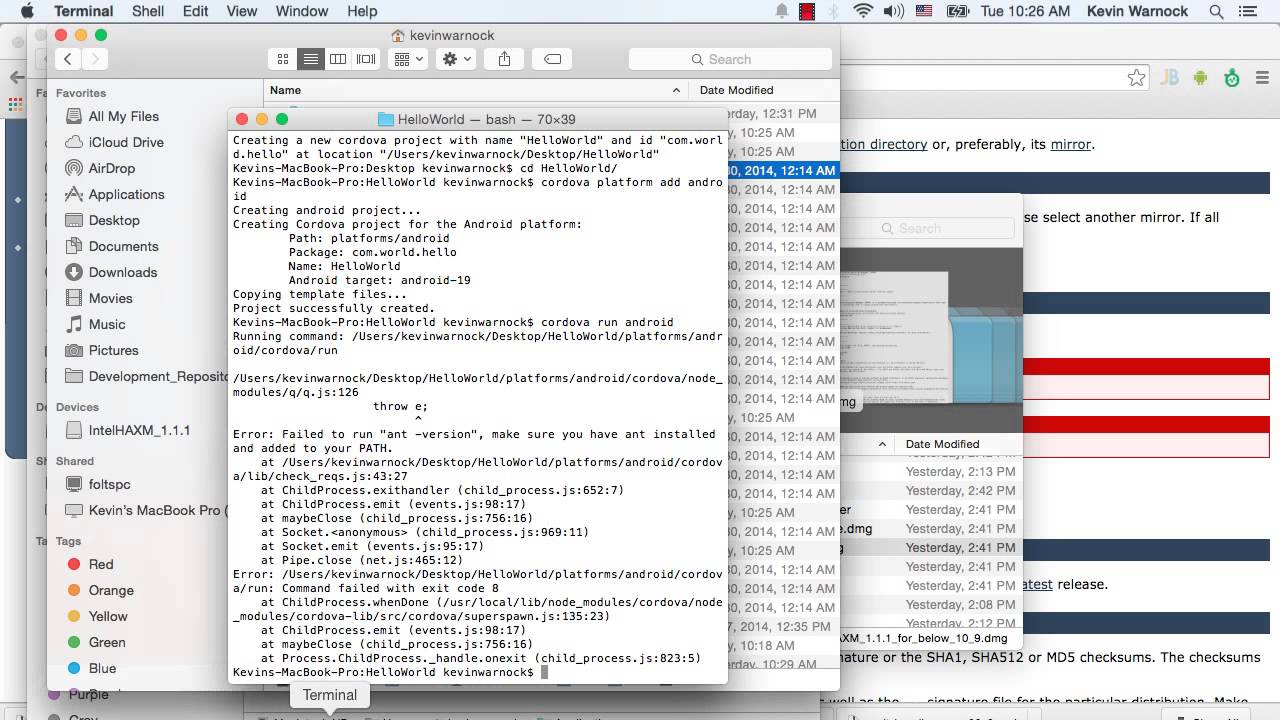Image resolution: width=1280 pixels, height=720 pixels.
Task: Click the highlighted 2014, 12:14 AM row
Action: pos(783,171)
